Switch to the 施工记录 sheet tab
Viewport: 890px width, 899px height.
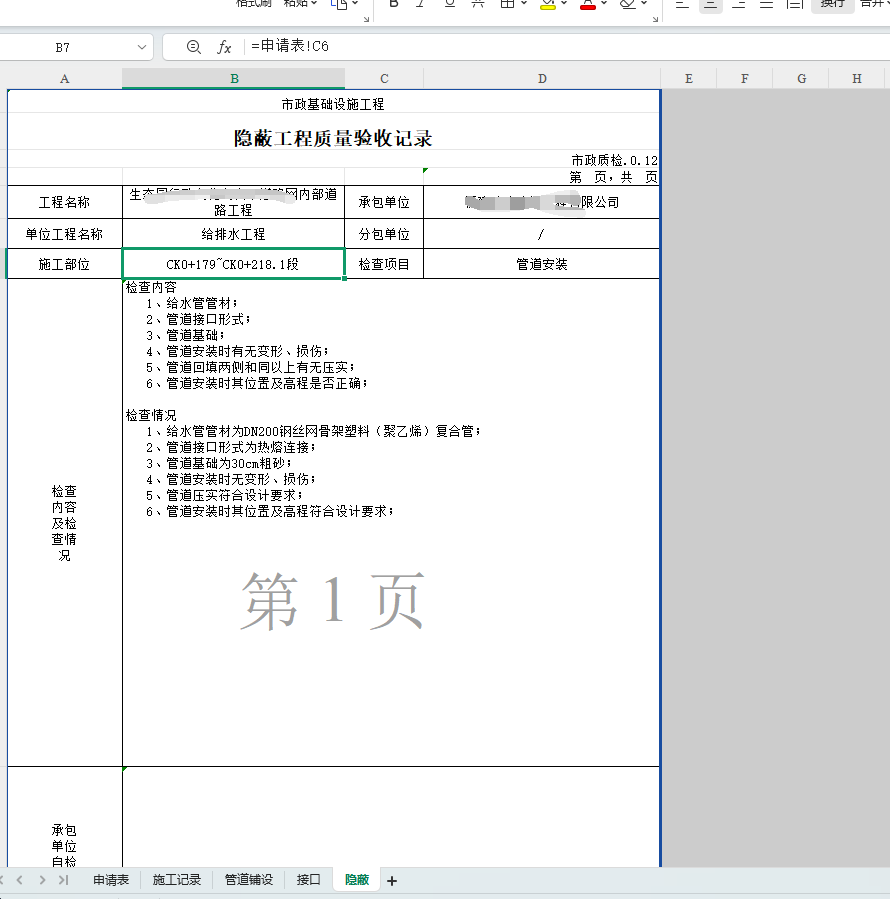click(177, 880)
